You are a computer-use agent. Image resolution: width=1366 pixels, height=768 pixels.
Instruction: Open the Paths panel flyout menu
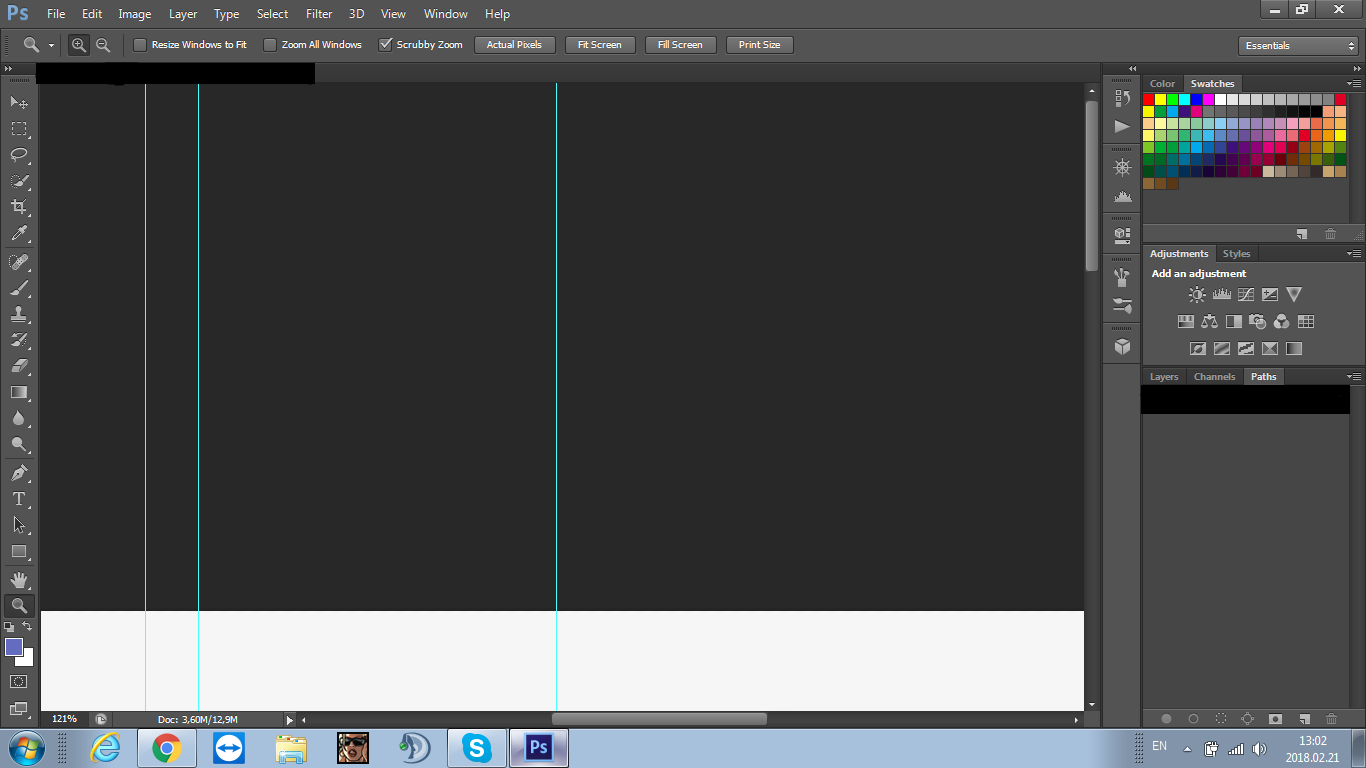click(1354, 377)
